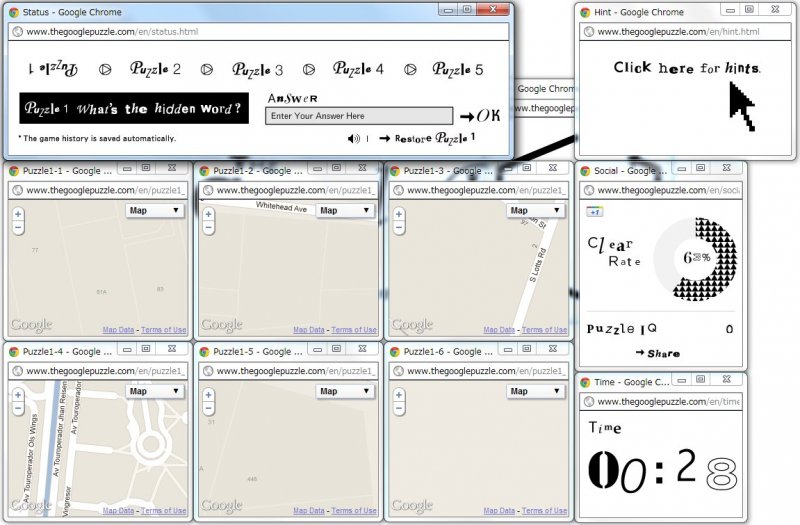The image size is (800, 525).
Task: Click the black pixel cursor in Hint window
Action: tap(742, 106)
